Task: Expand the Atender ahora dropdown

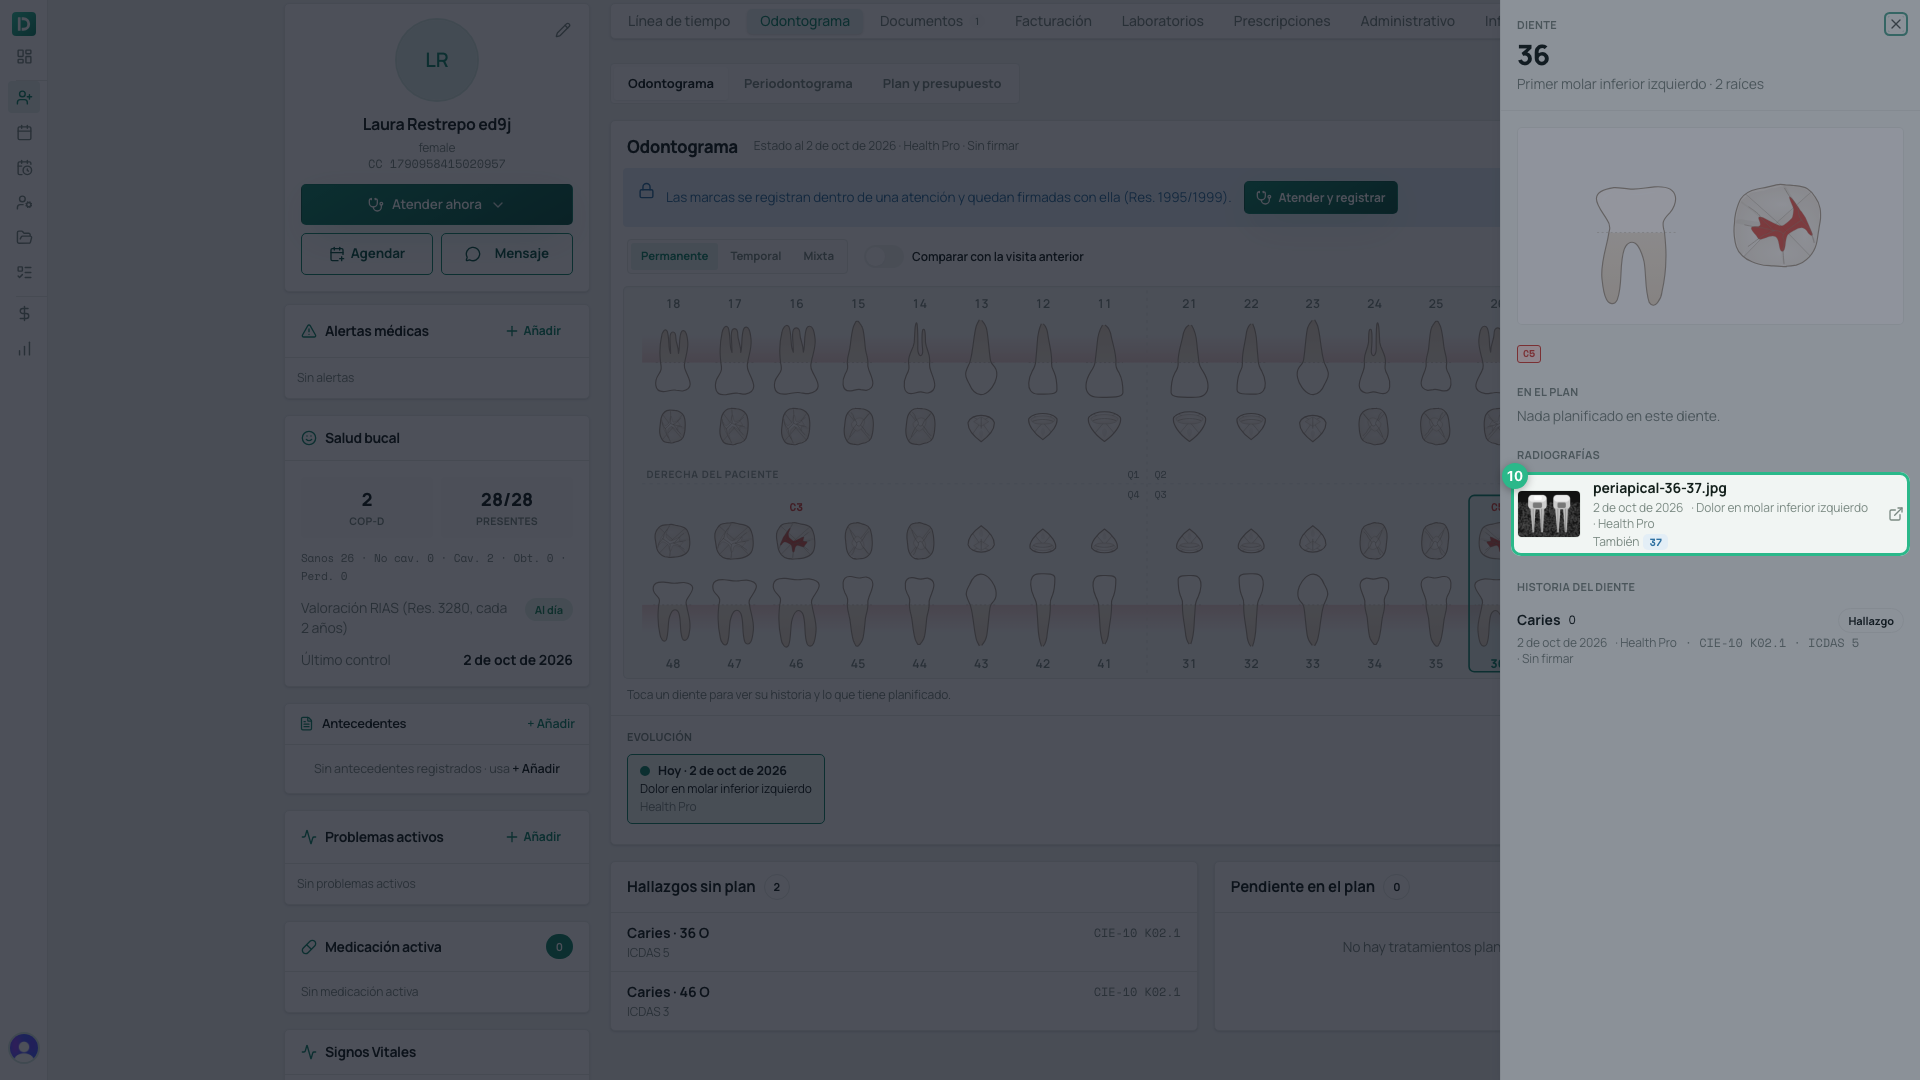Action: click(x=498, y=205)
